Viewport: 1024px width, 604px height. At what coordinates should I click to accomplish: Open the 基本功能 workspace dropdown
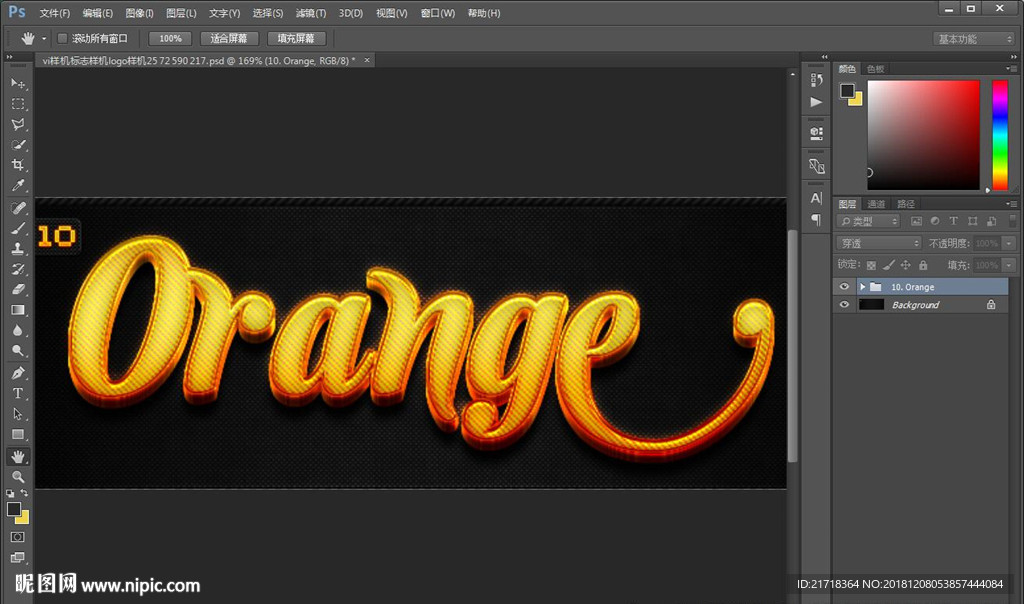click(974, 39)
